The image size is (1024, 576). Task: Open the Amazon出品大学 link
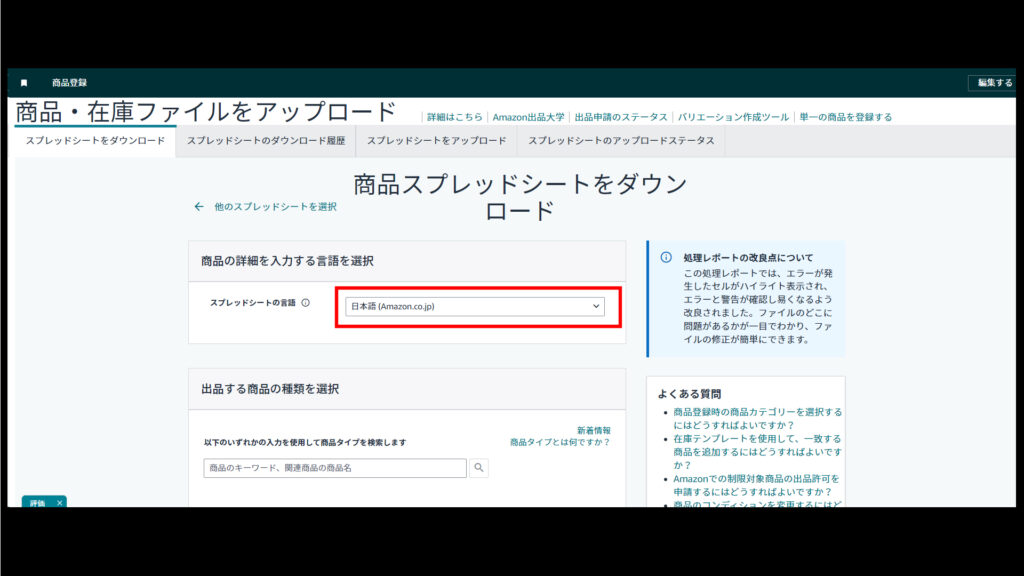click(x=528, y=117)
